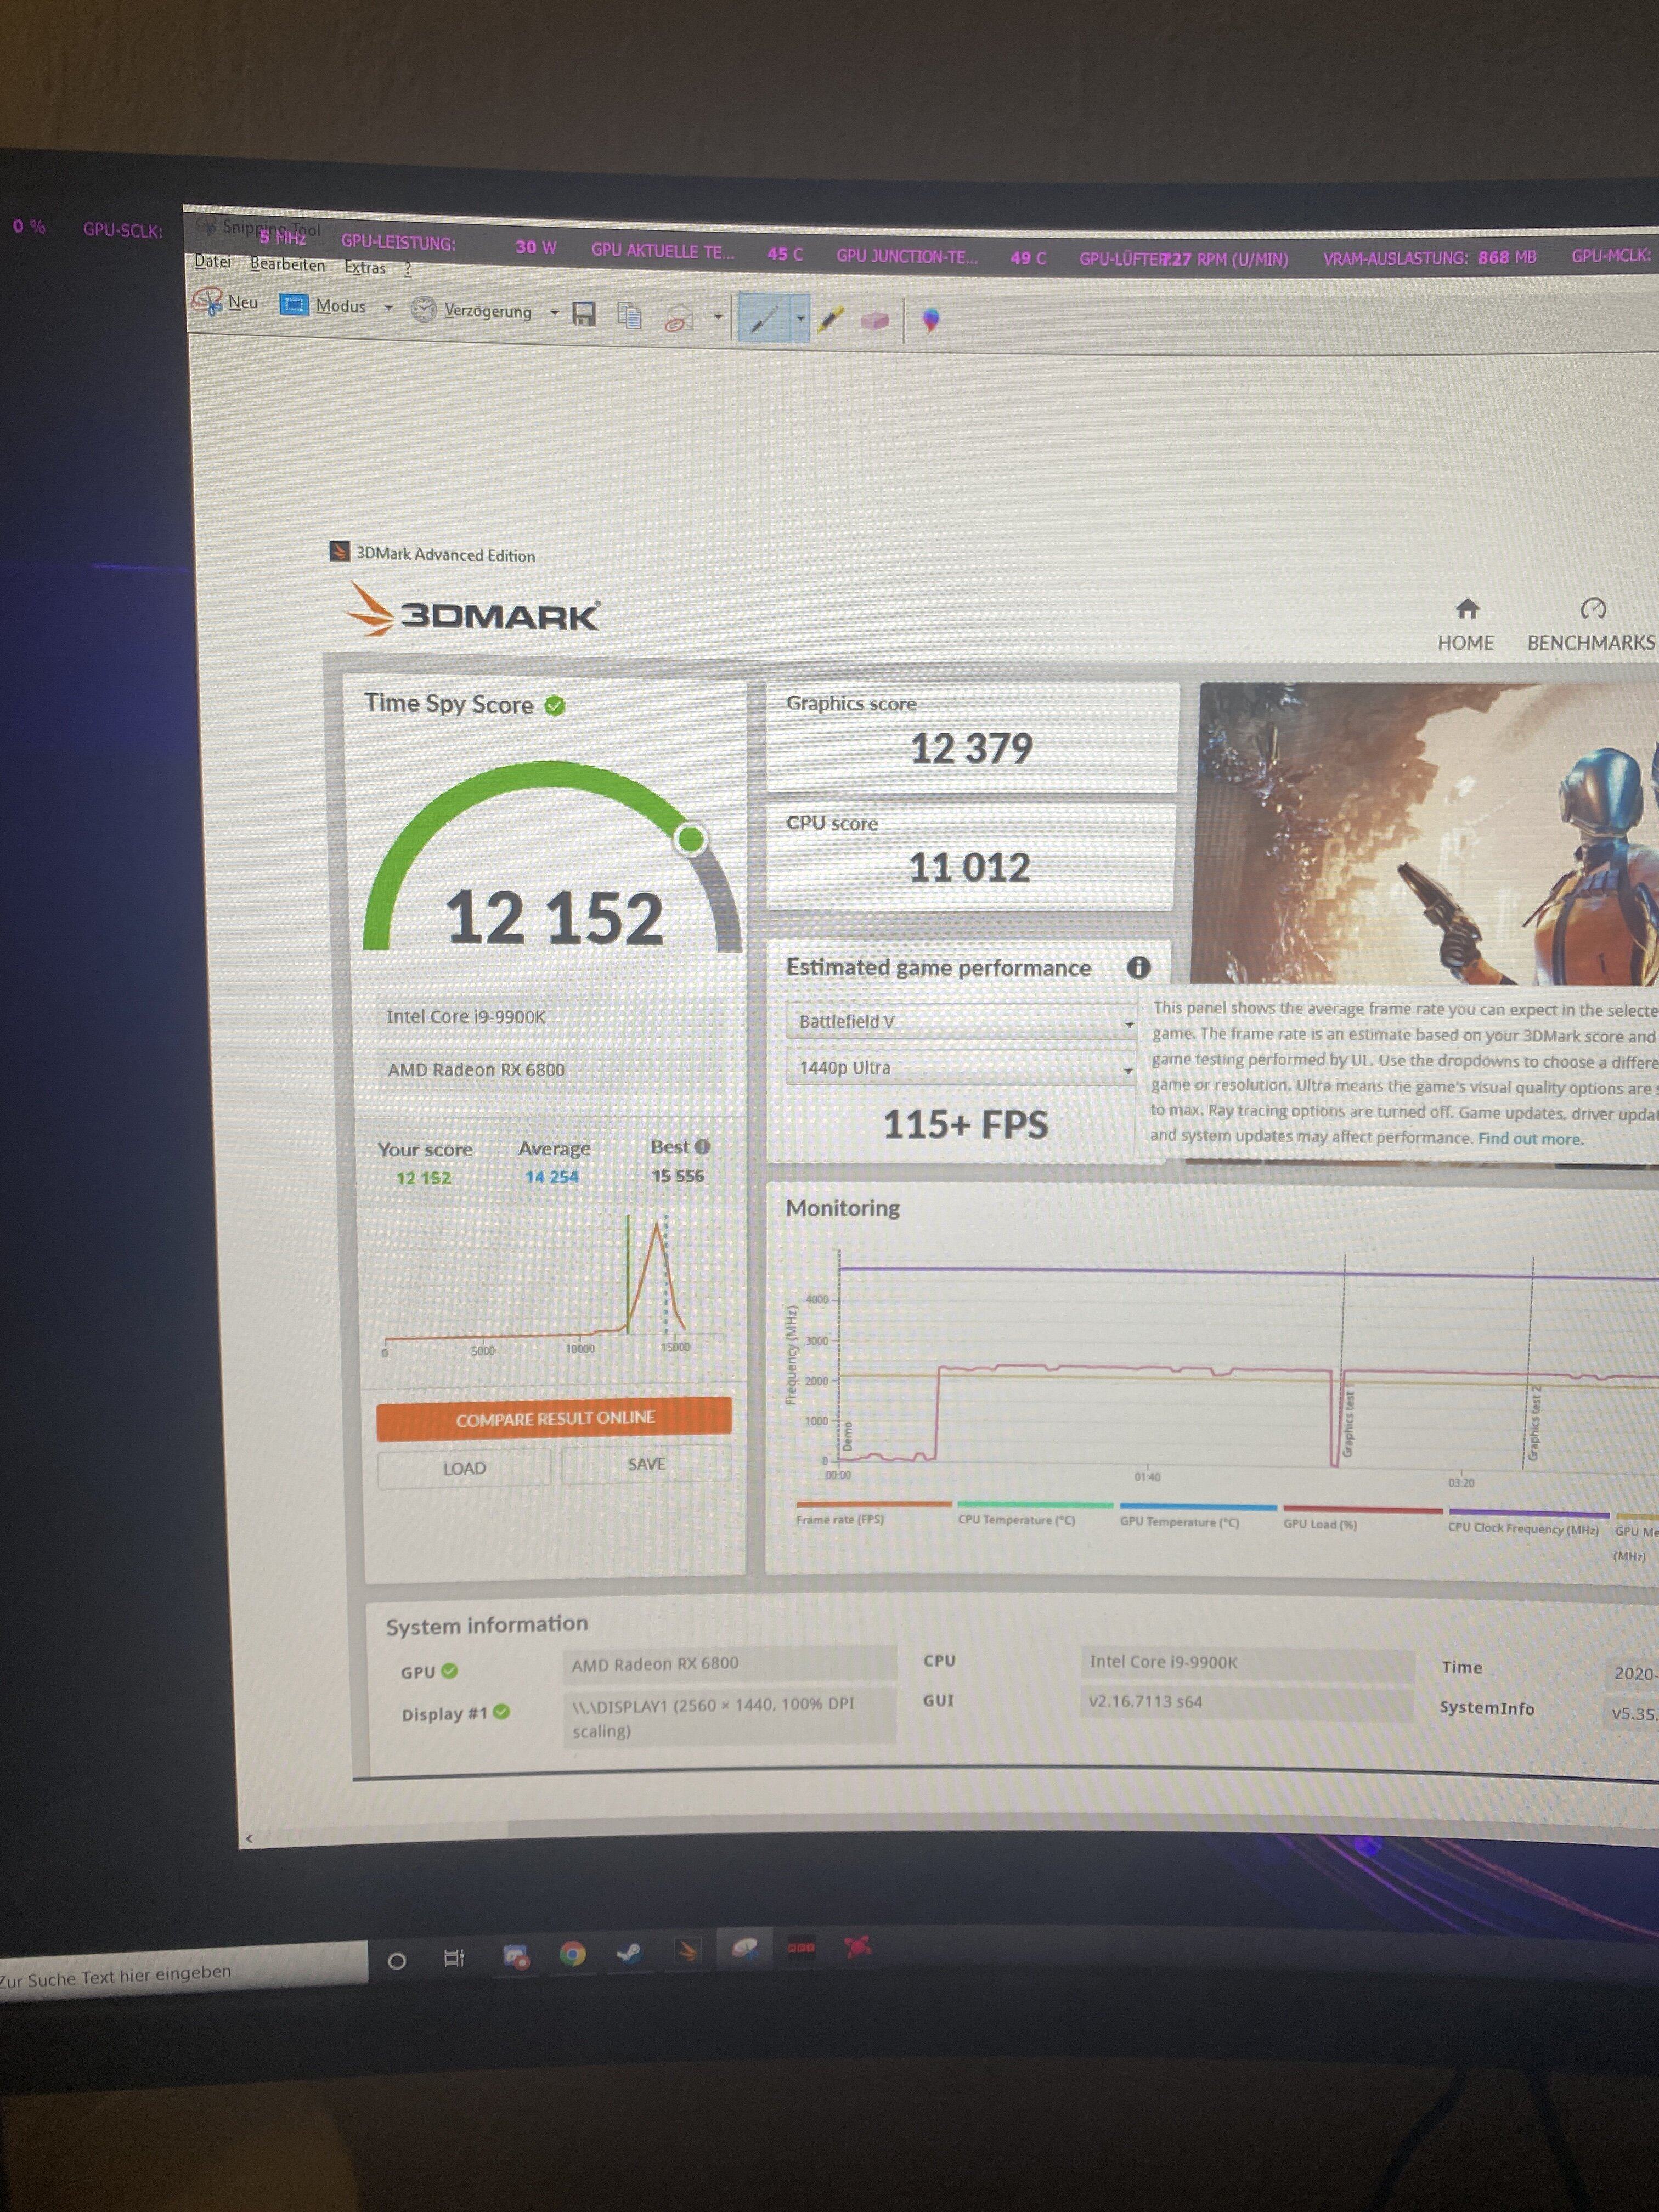Click the green checkmark beside Time Spy Score

tap(555, 706)
